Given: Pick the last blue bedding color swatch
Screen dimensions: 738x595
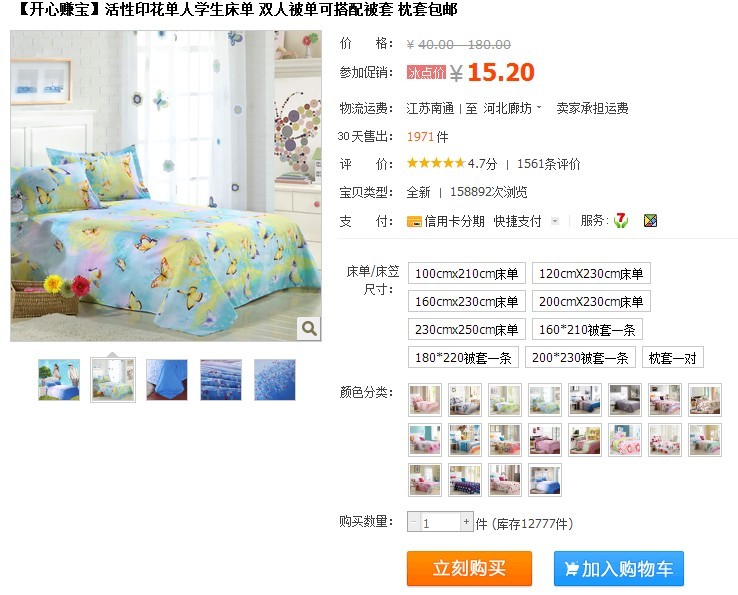Looking at the screenshot, I should pyautogui.click(x=545, y=480).
